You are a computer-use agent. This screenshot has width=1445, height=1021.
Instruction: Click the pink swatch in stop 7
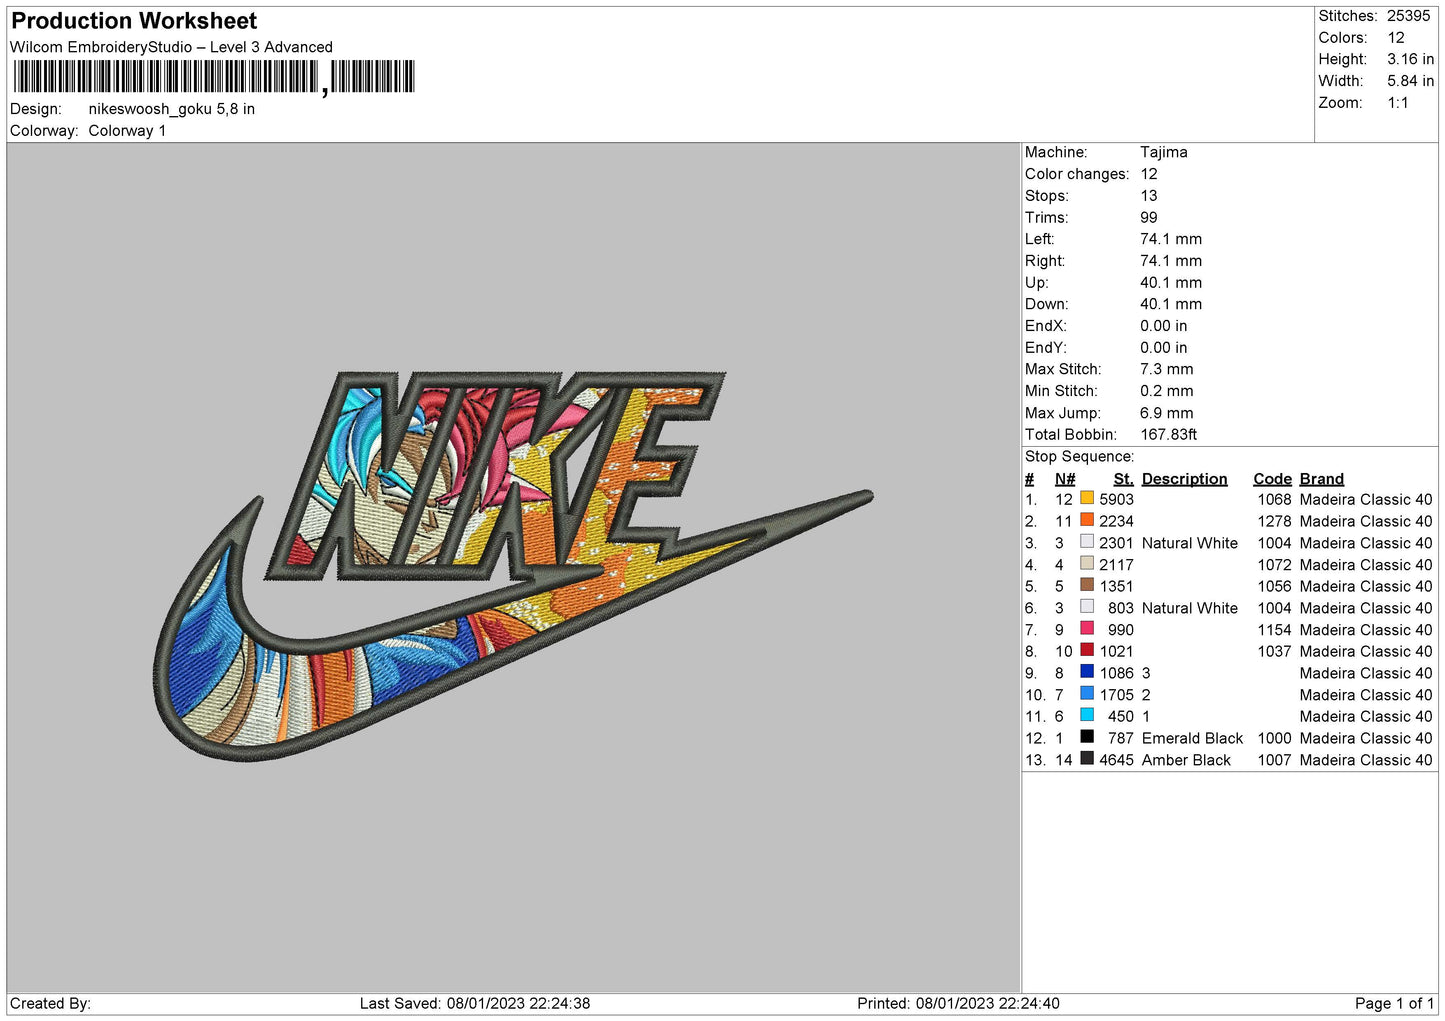pos(1086,629)
